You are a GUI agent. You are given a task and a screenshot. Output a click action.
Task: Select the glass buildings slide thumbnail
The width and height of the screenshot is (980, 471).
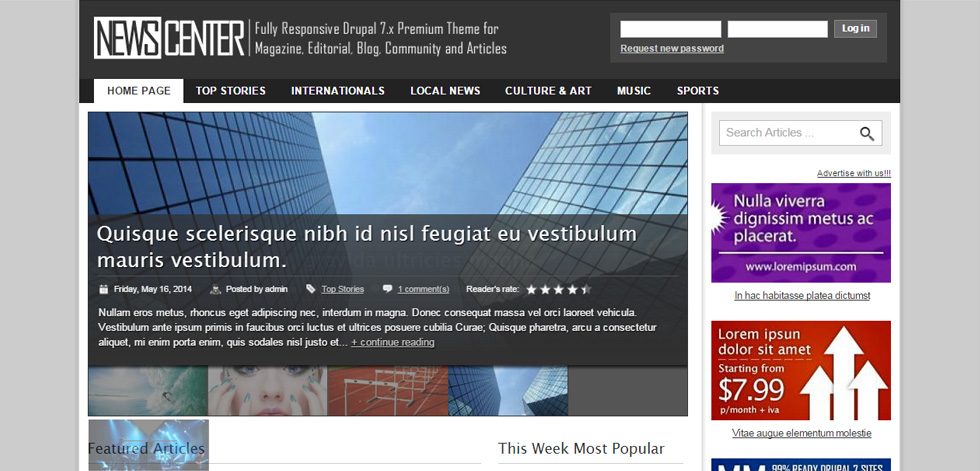click(x=508, y=390)
